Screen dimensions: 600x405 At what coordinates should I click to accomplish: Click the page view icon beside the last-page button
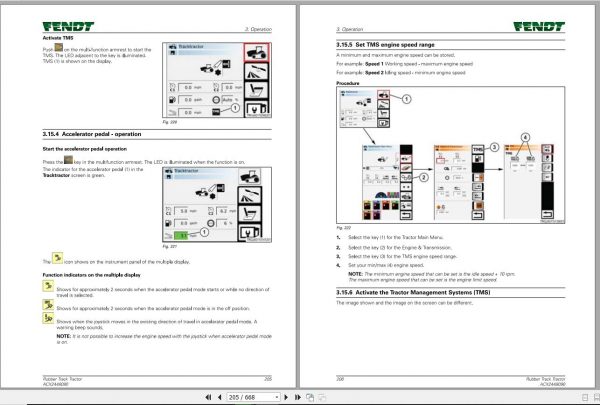(310, 397)
